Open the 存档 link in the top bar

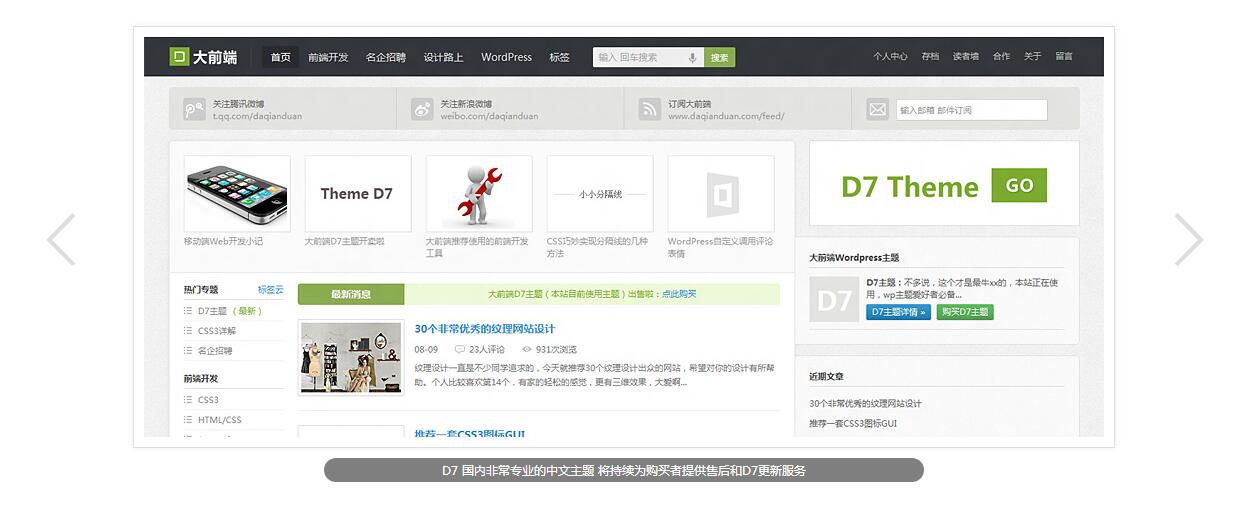tap(930, 57)
